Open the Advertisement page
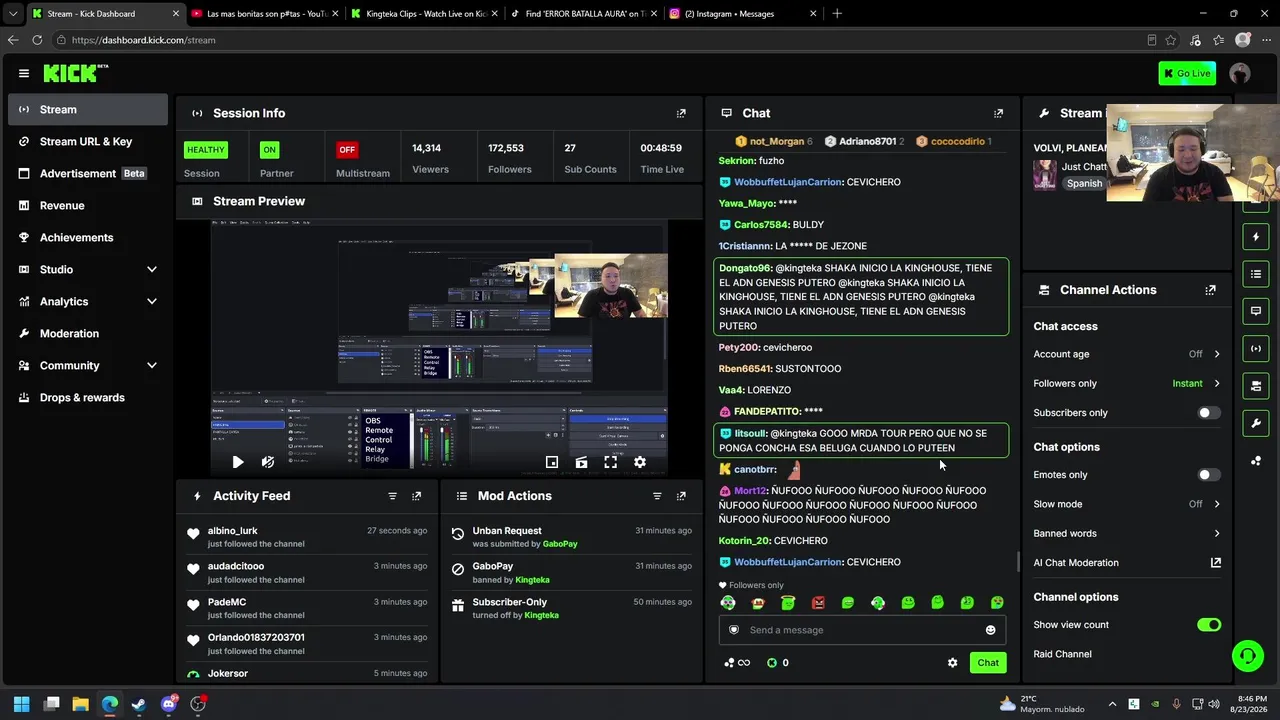Screen dimensions: 1280x720 coord(88,174)
